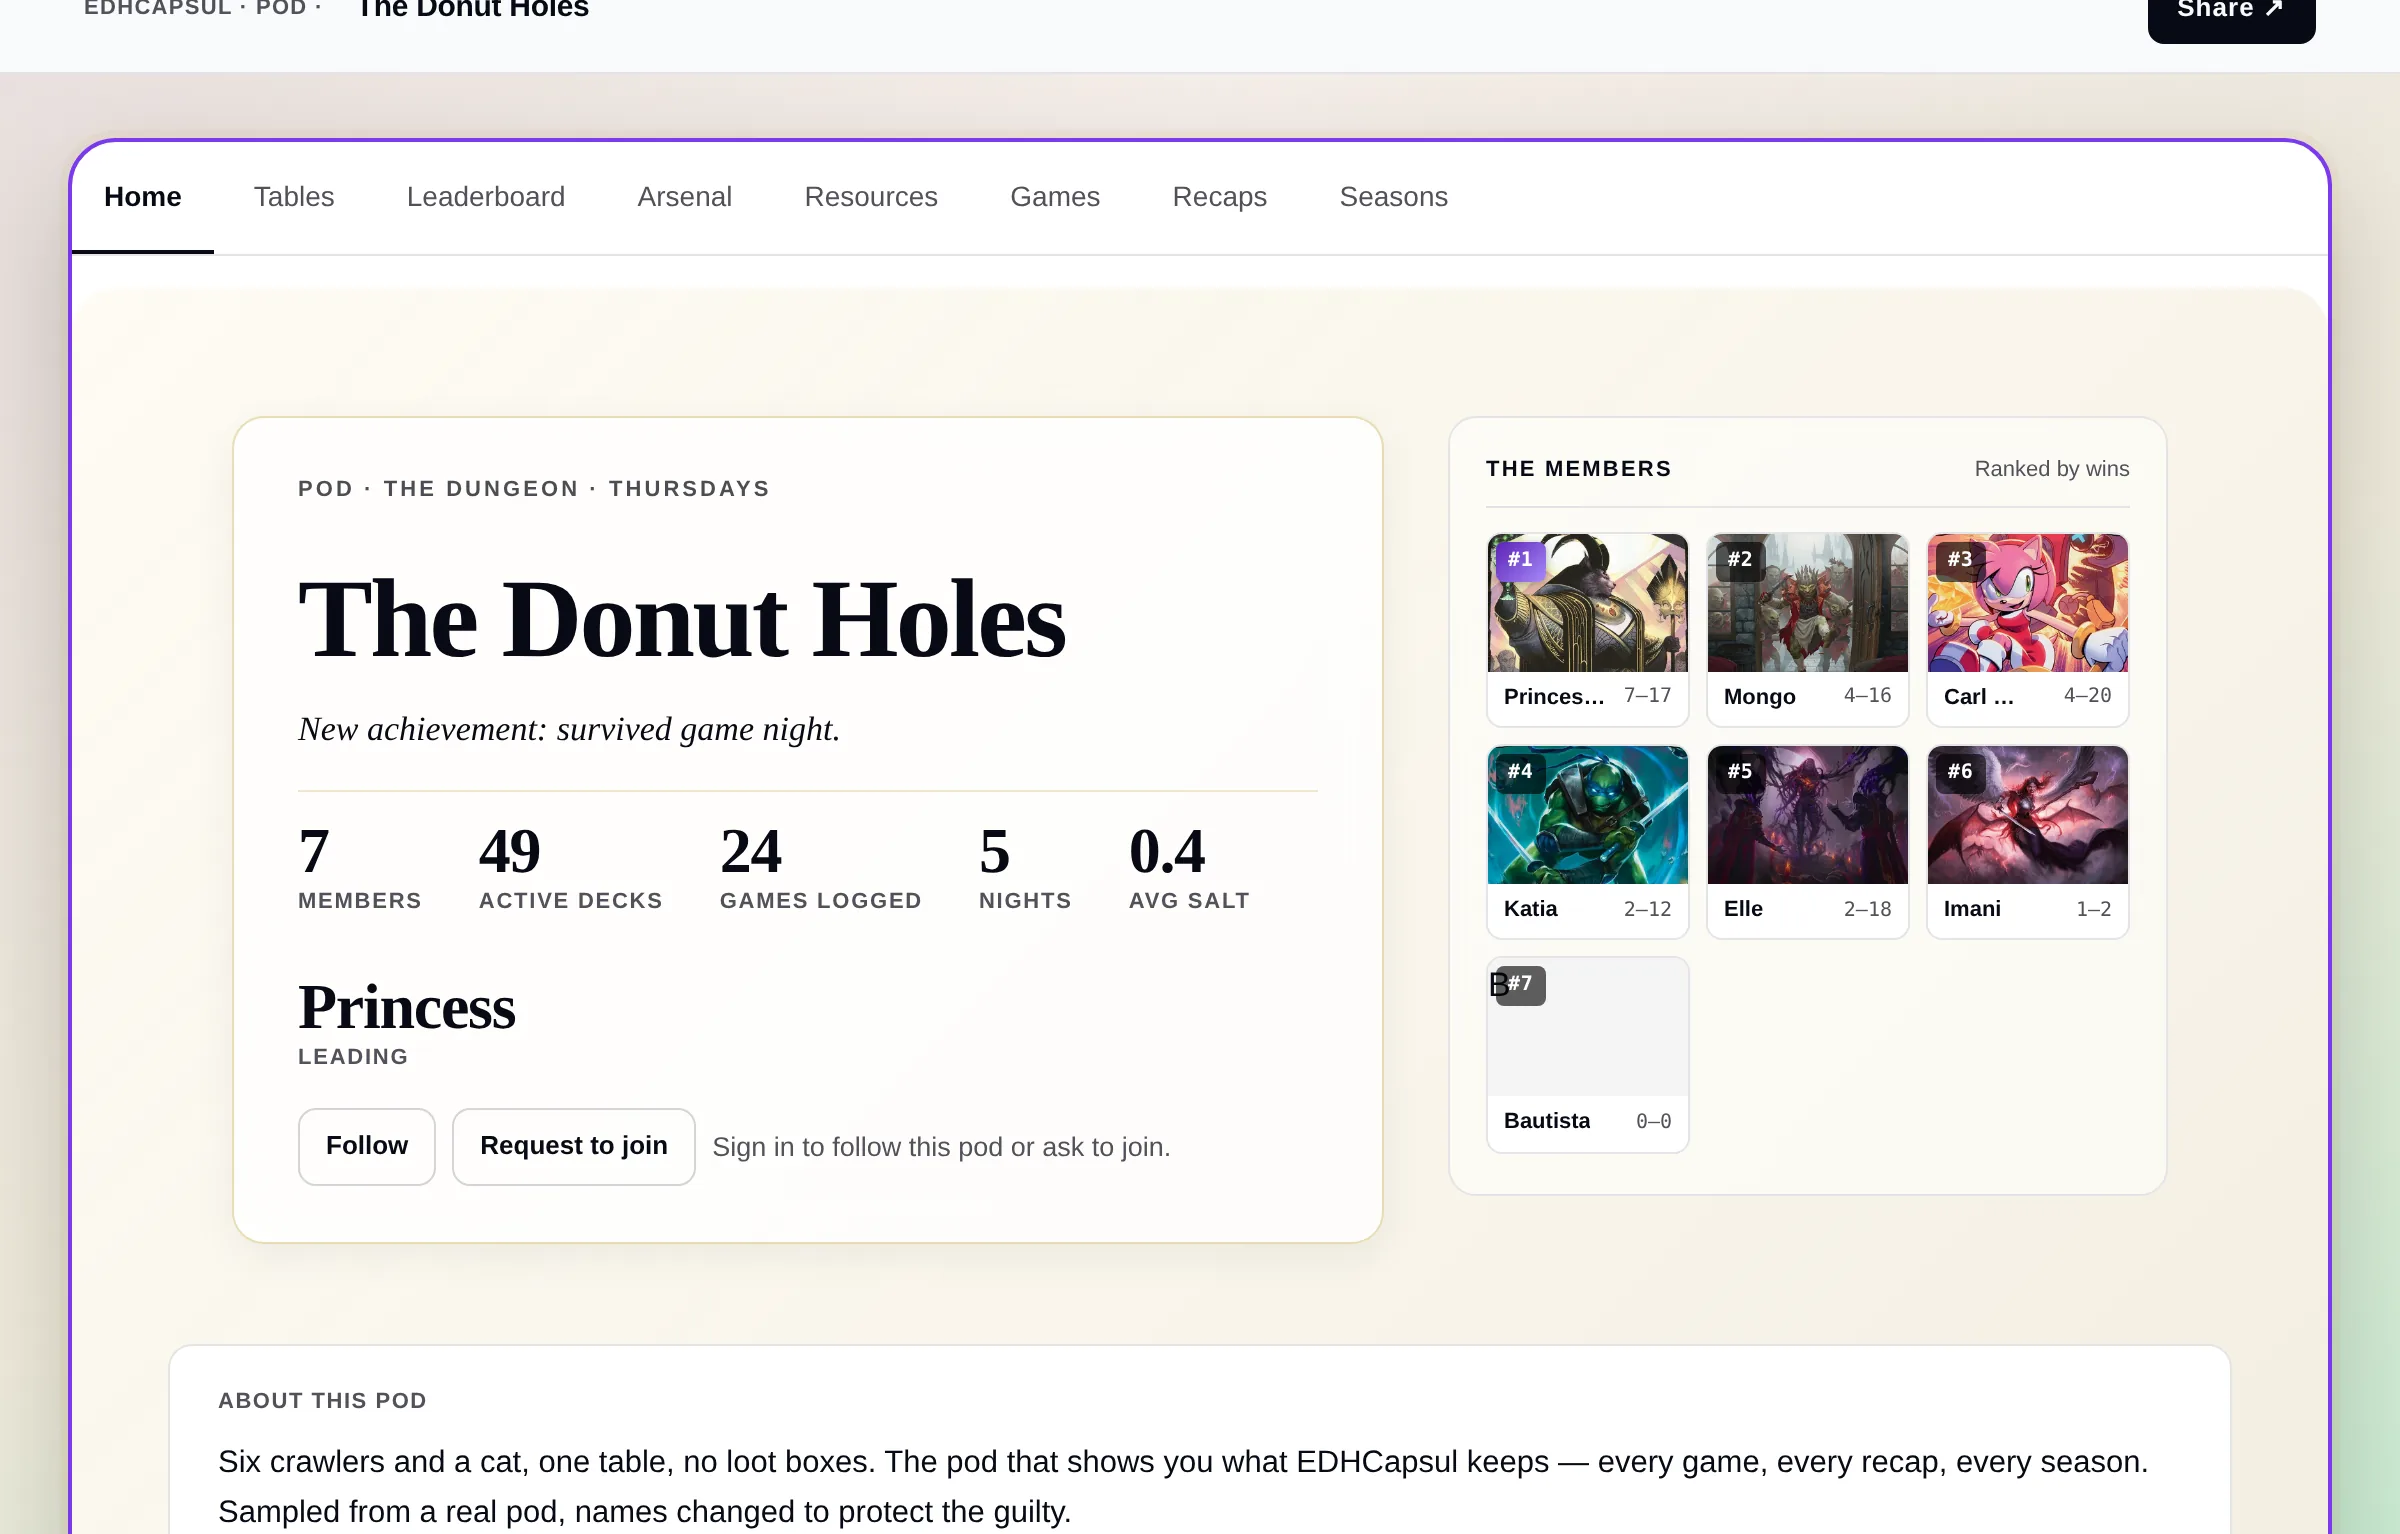Click Request to join button
Viewport: 2400px width, 1534px height.
[574, 1146]
